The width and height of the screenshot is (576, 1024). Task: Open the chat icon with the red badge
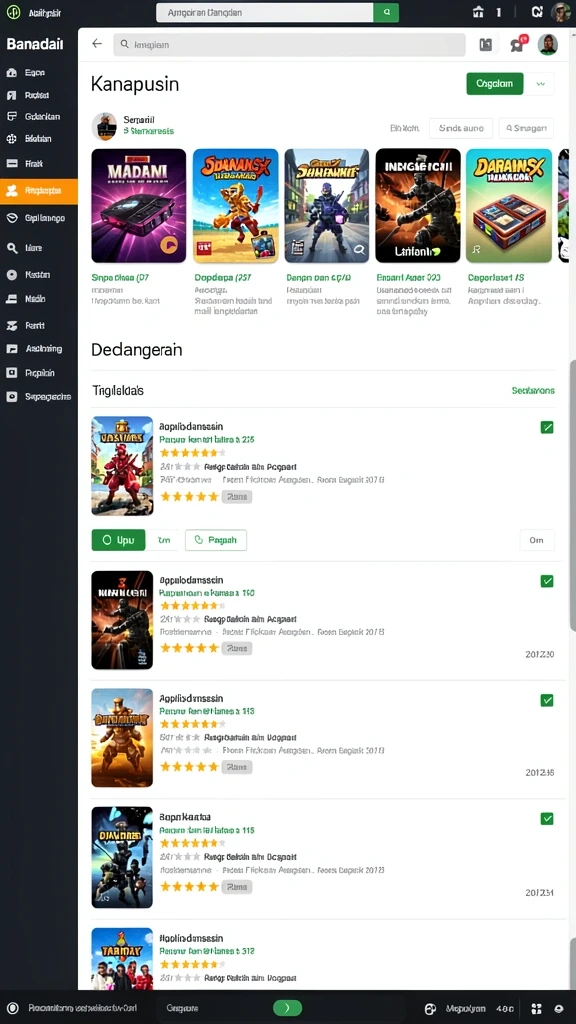pos(518,44)
